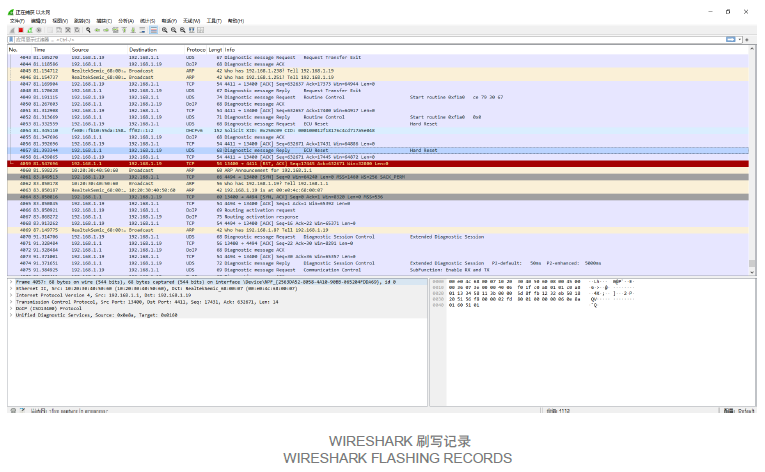The image size is (765, 472).
Task: Open expert information from the status bar icon
Action: pos(13,411)
